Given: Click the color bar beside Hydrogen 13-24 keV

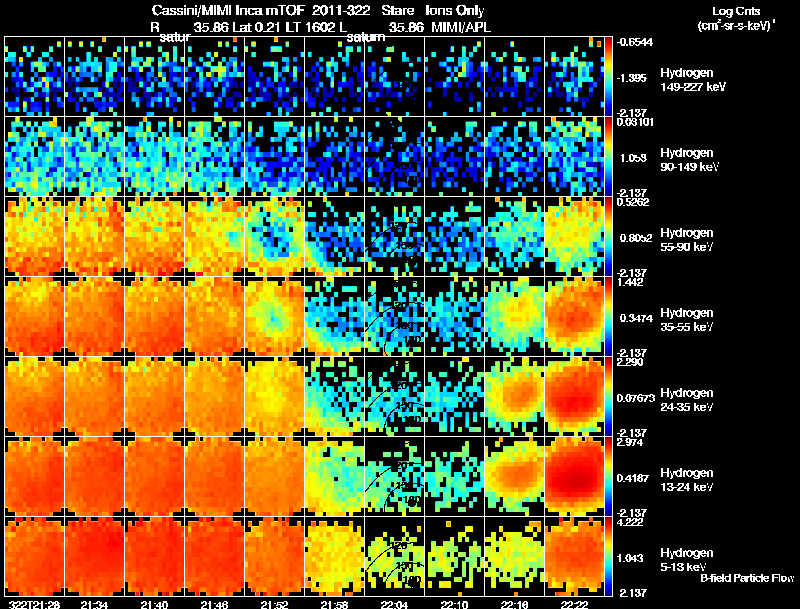Looking at the screenshot, I should click(608, 476).
